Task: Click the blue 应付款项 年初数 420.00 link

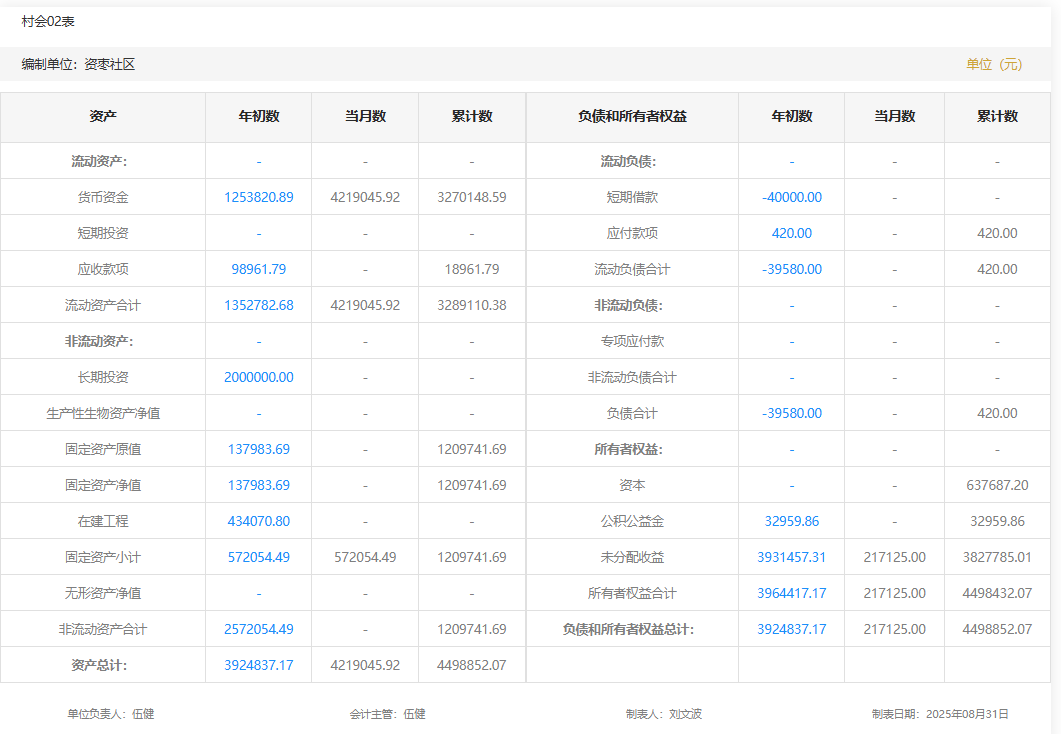Action: 791,233
